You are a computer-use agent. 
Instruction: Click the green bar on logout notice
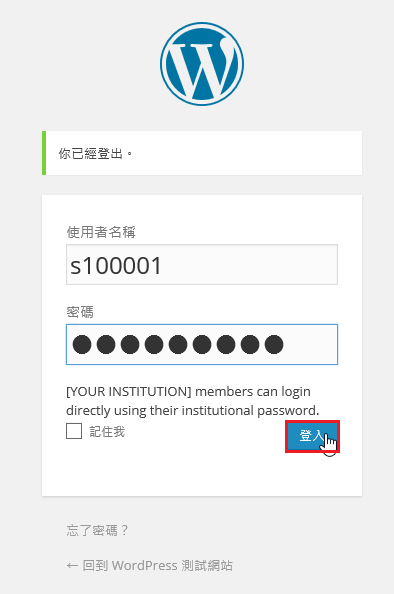pos(44,153)
